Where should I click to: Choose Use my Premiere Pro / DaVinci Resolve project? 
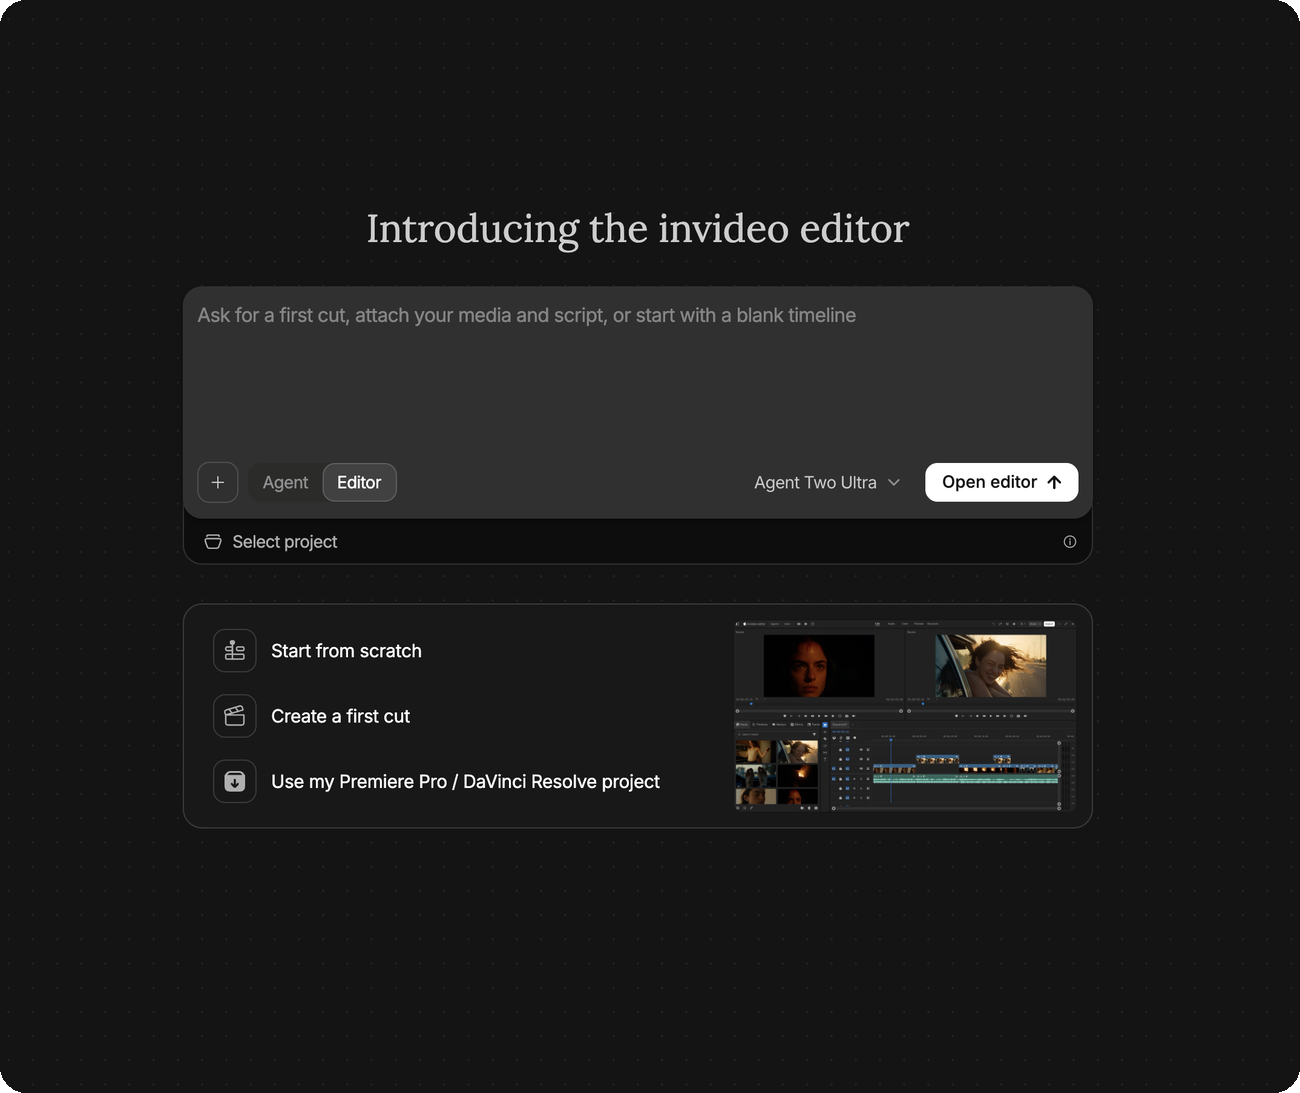[465, 782]
